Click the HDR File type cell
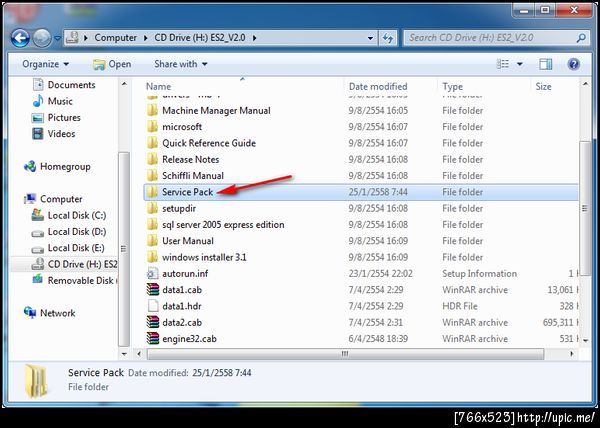This screenshot has width=600, height=428. (460, 306)
